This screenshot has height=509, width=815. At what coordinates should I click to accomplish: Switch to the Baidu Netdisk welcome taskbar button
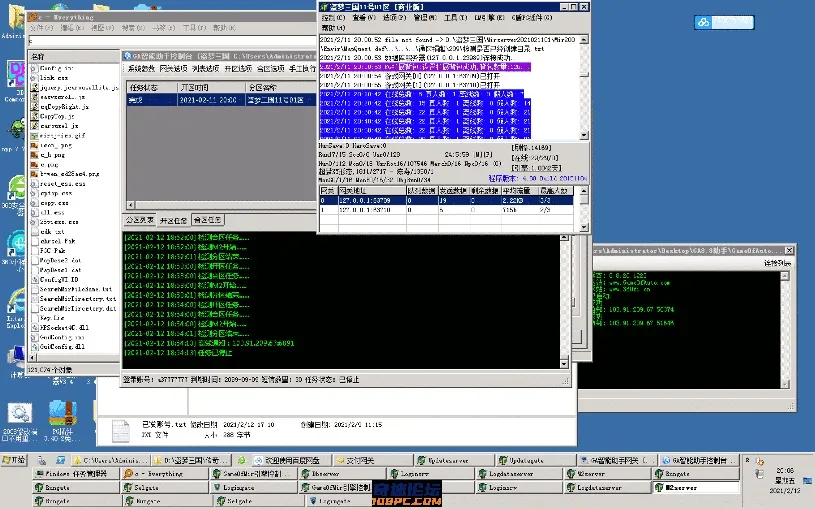point(292,460)
